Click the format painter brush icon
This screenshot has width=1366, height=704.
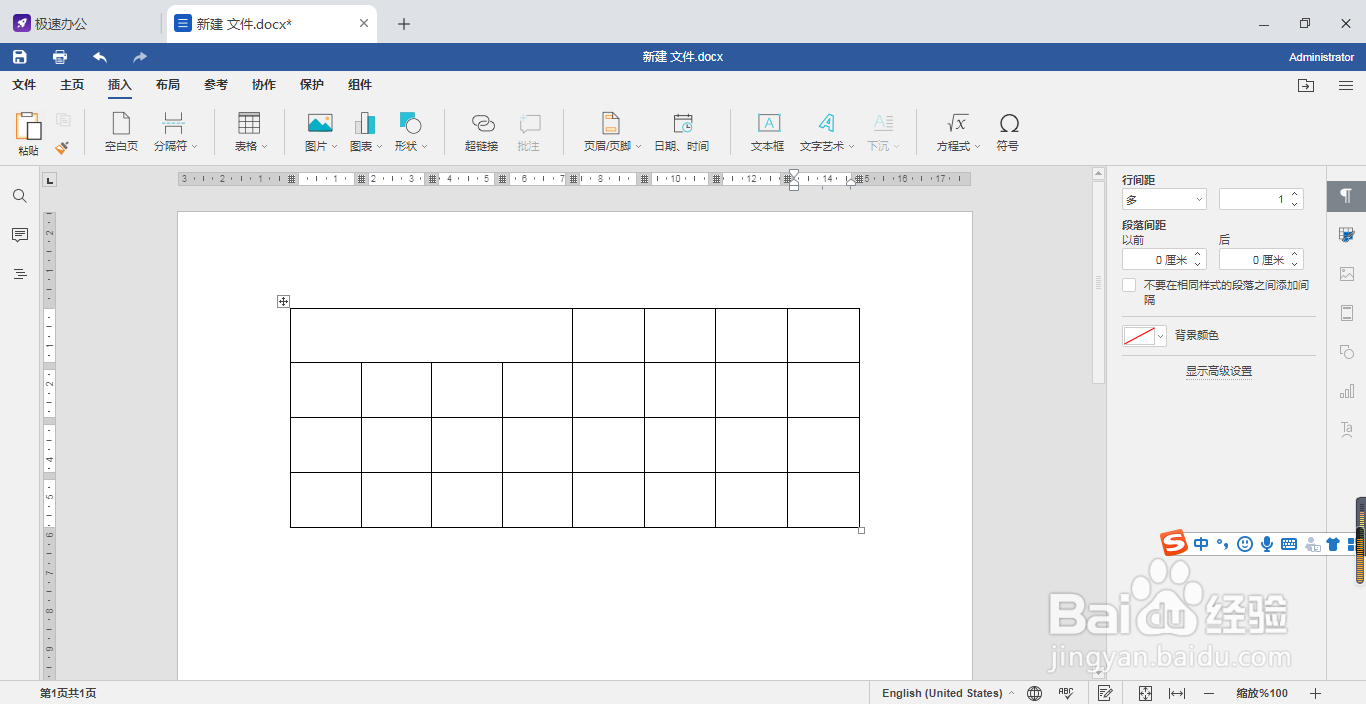[63, 147]
